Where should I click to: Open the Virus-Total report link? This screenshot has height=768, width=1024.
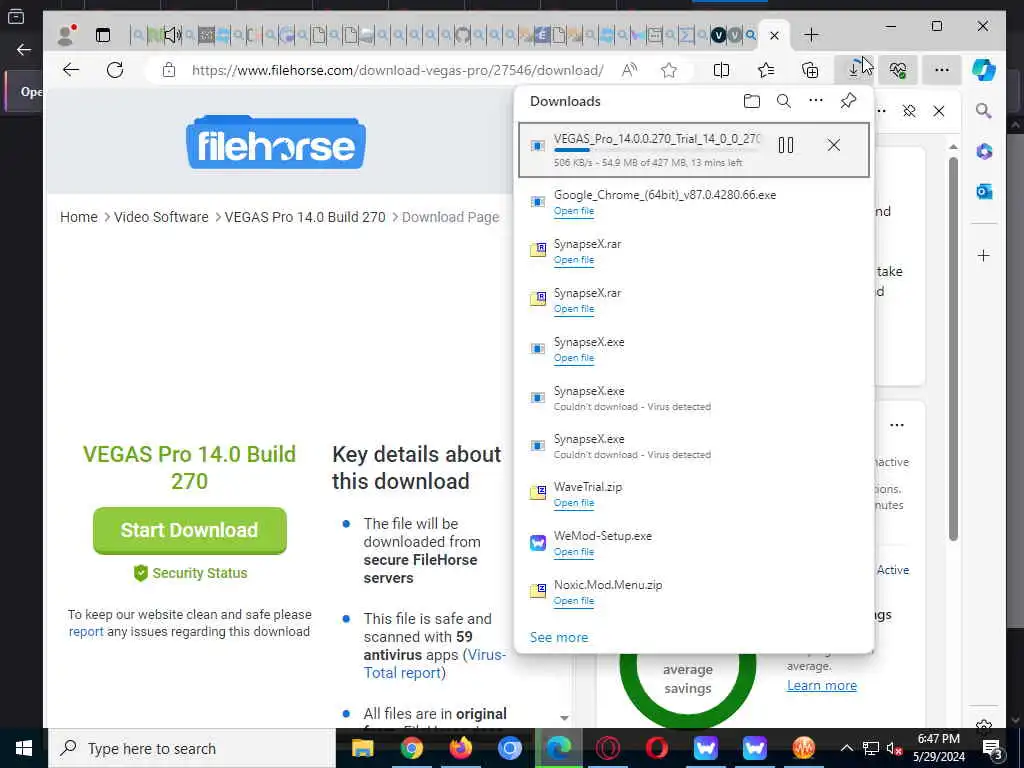pyautogui.click(x=435, y=664)
